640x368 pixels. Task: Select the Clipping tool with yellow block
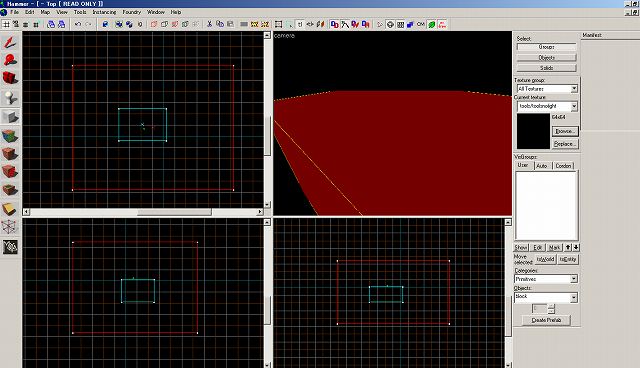point(10,209)
